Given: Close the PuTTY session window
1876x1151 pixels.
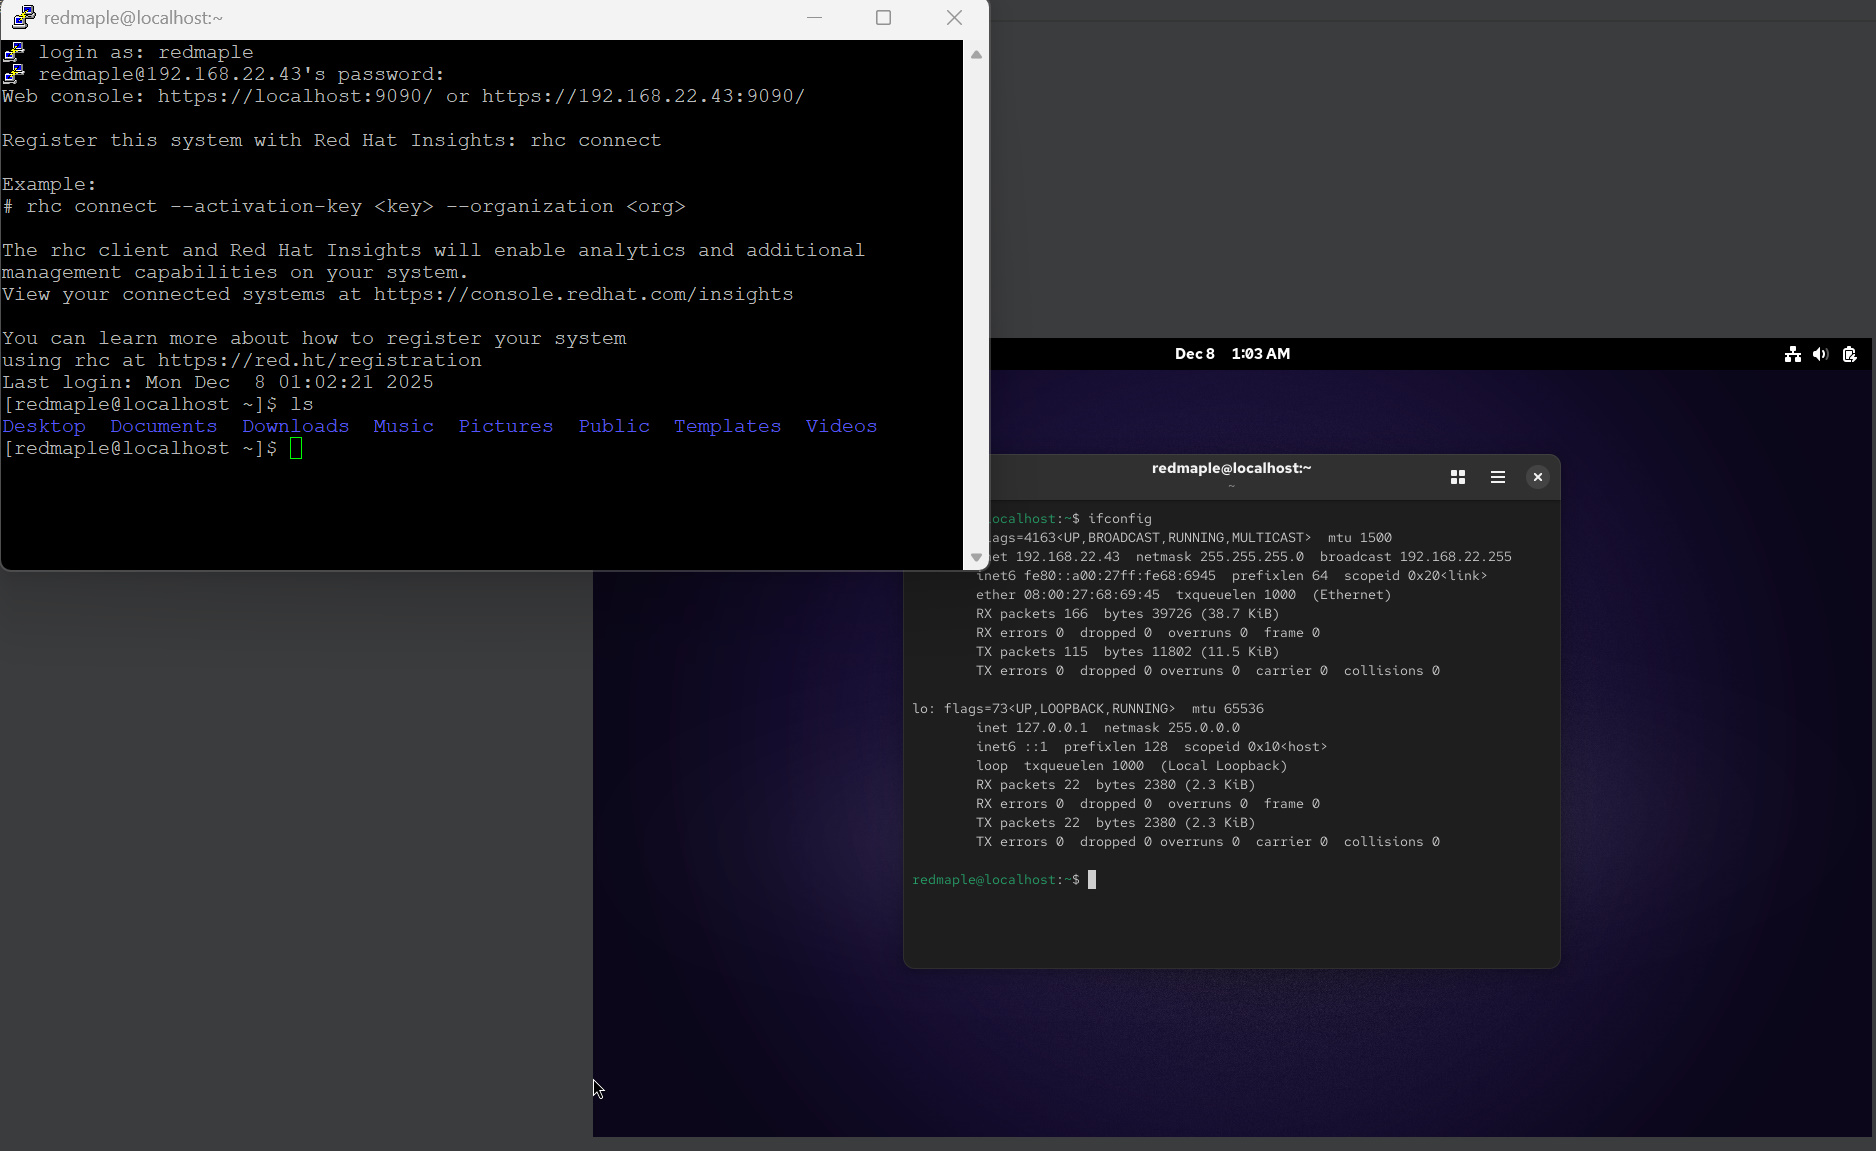Looking at the screenshot, I should [x=954, y=18].
